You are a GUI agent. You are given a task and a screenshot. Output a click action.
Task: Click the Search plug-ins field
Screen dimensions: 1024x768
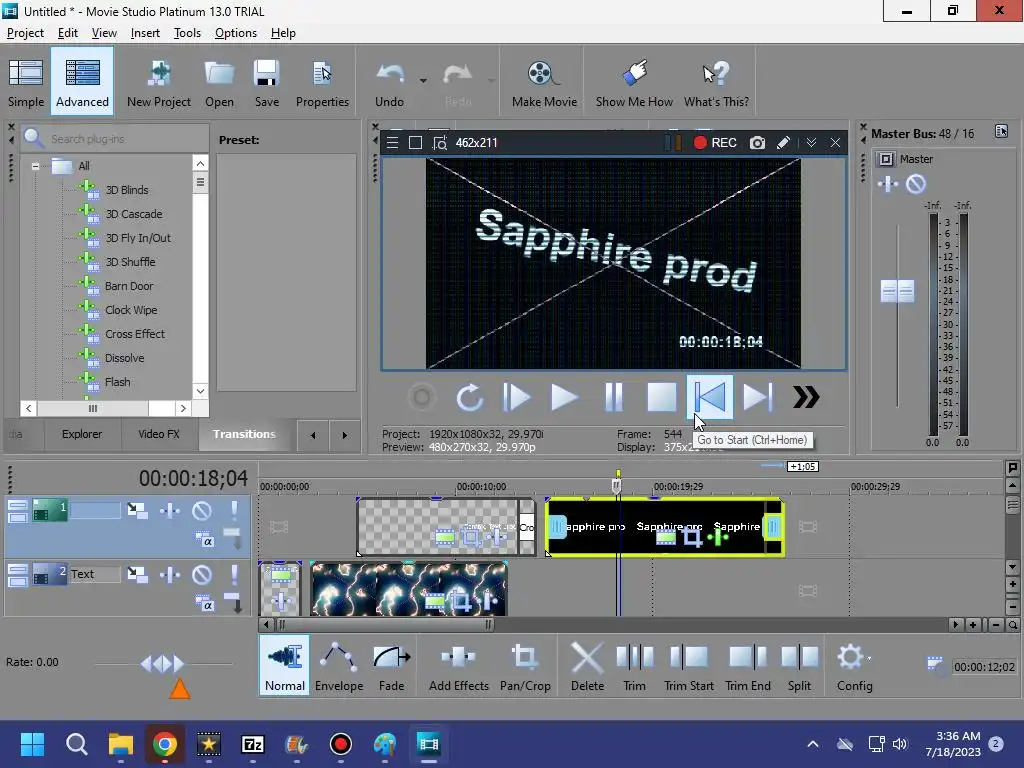[x=116, y=138]
